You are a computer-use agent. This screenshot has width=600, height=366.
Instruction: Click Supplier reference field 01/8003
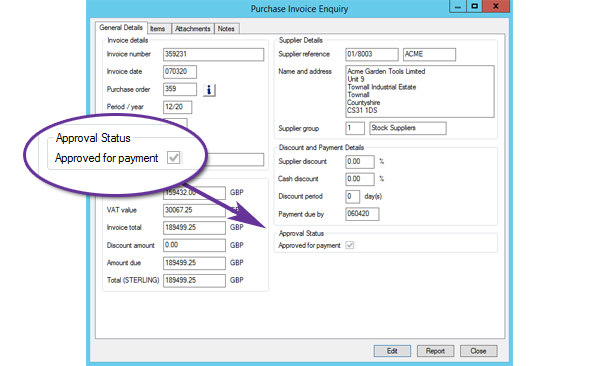[372, 54]
